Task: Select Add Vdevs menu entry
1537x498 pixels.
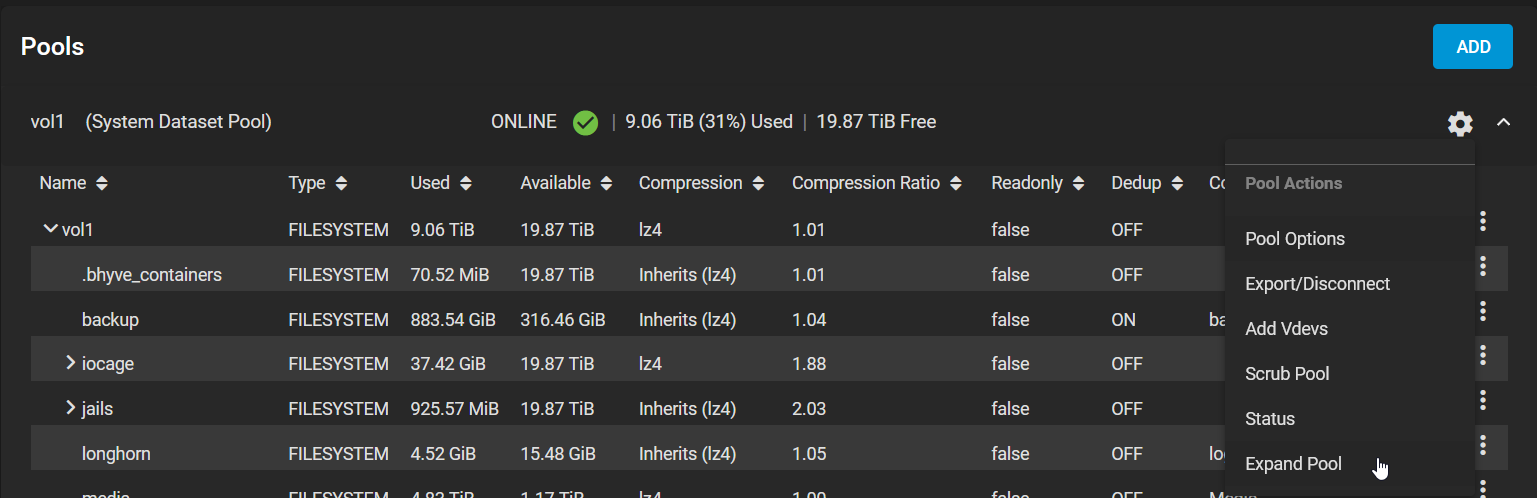Action: (1286, 329)
